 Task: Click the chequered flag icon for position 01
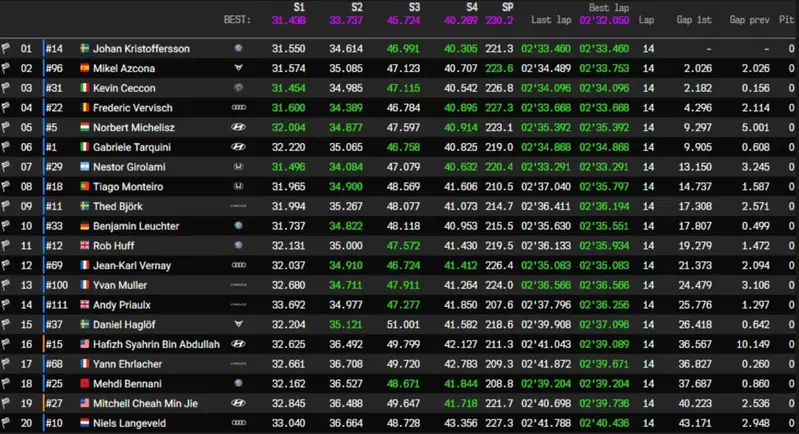tap(6, 48)
